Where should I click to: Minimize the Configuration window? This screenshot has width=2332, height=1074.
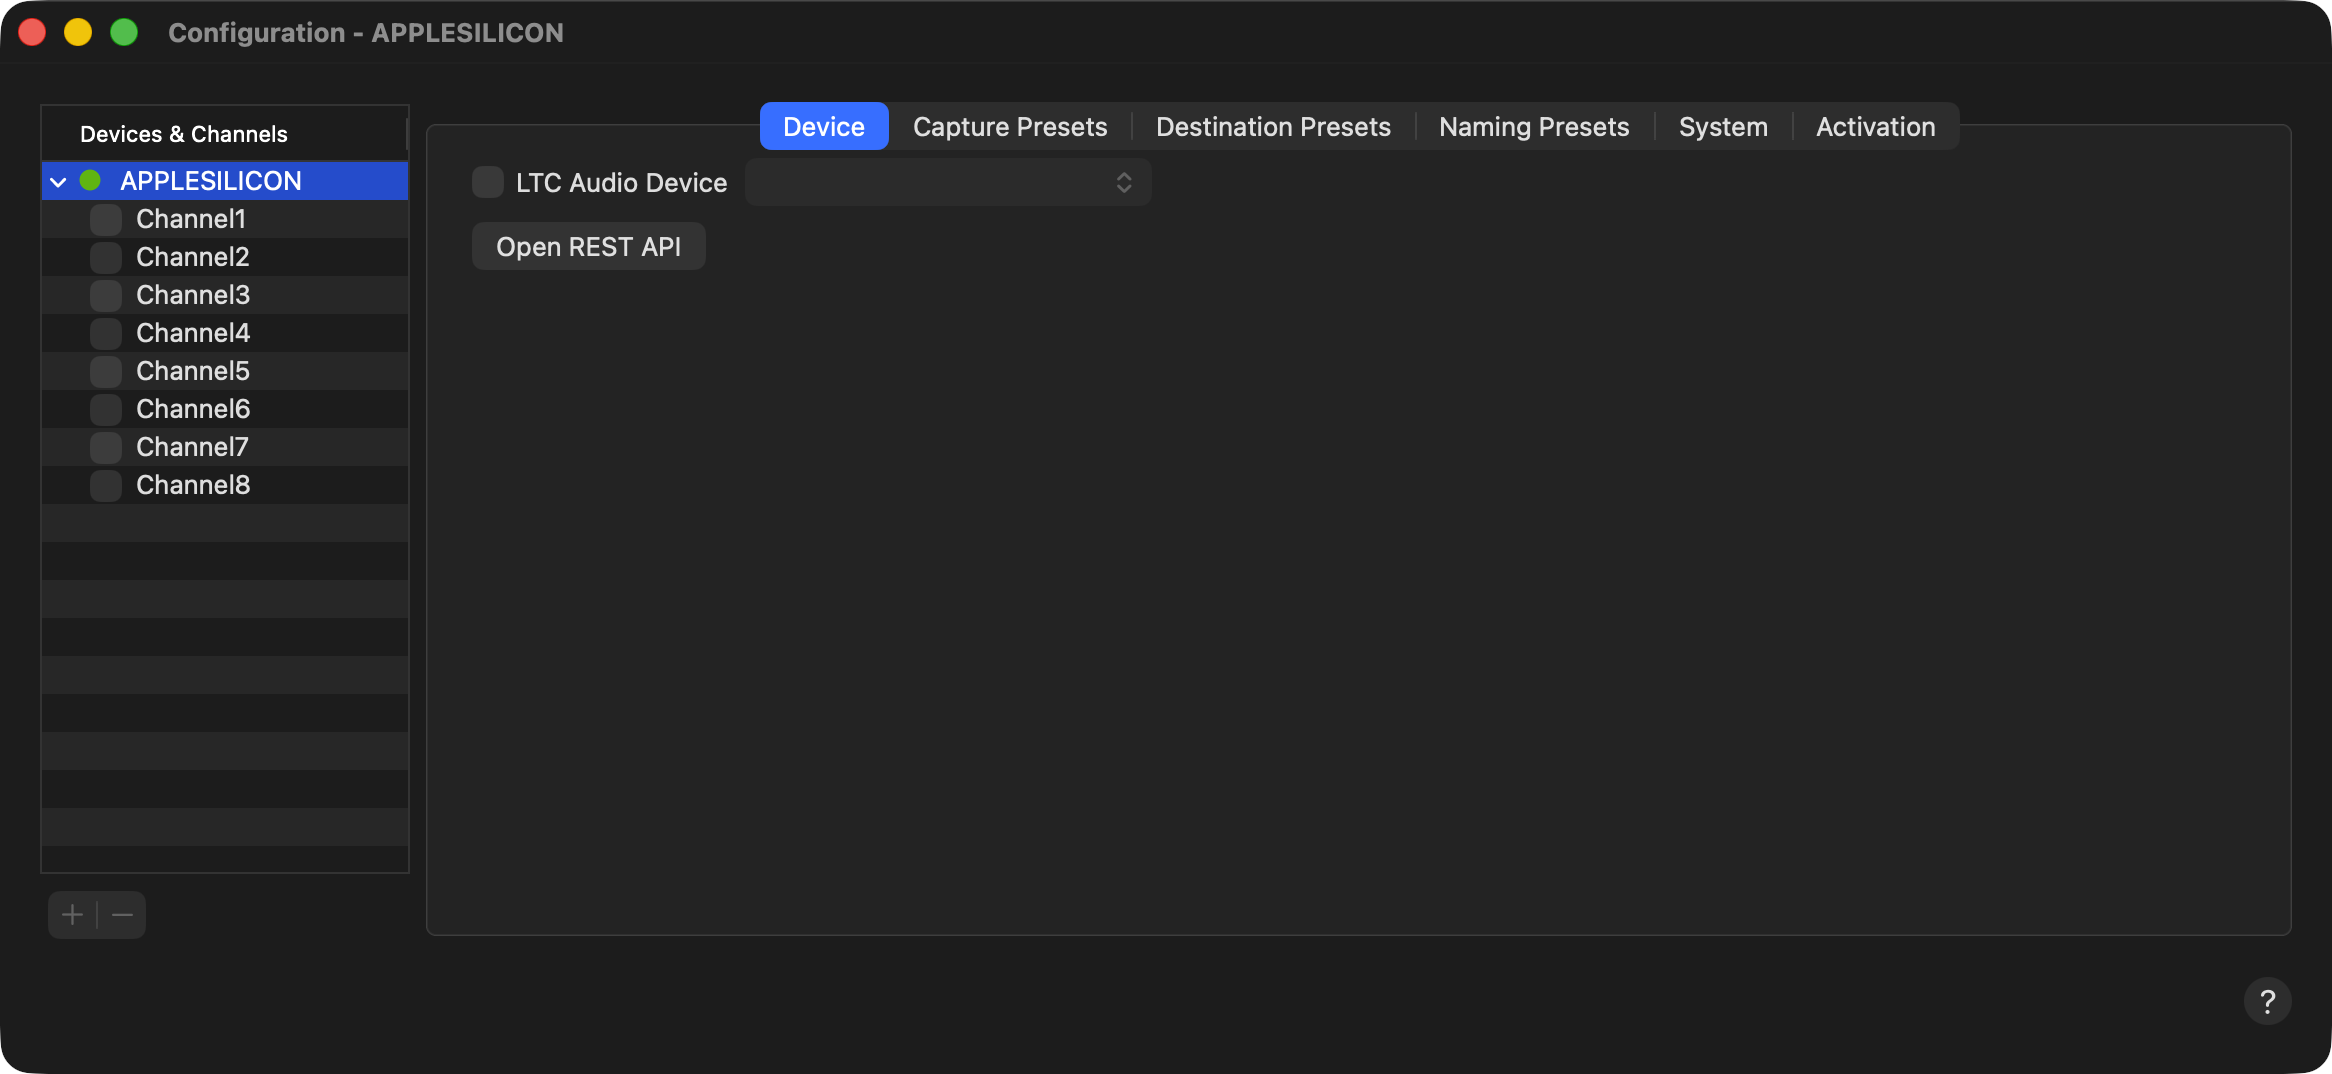point(78,32)
